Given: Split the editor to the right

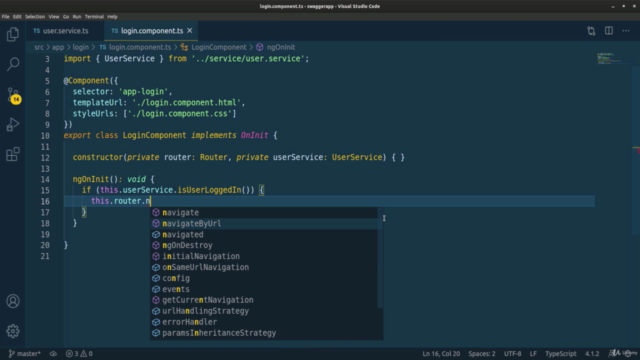Looking at the screenshot, I should click(609, 31).
